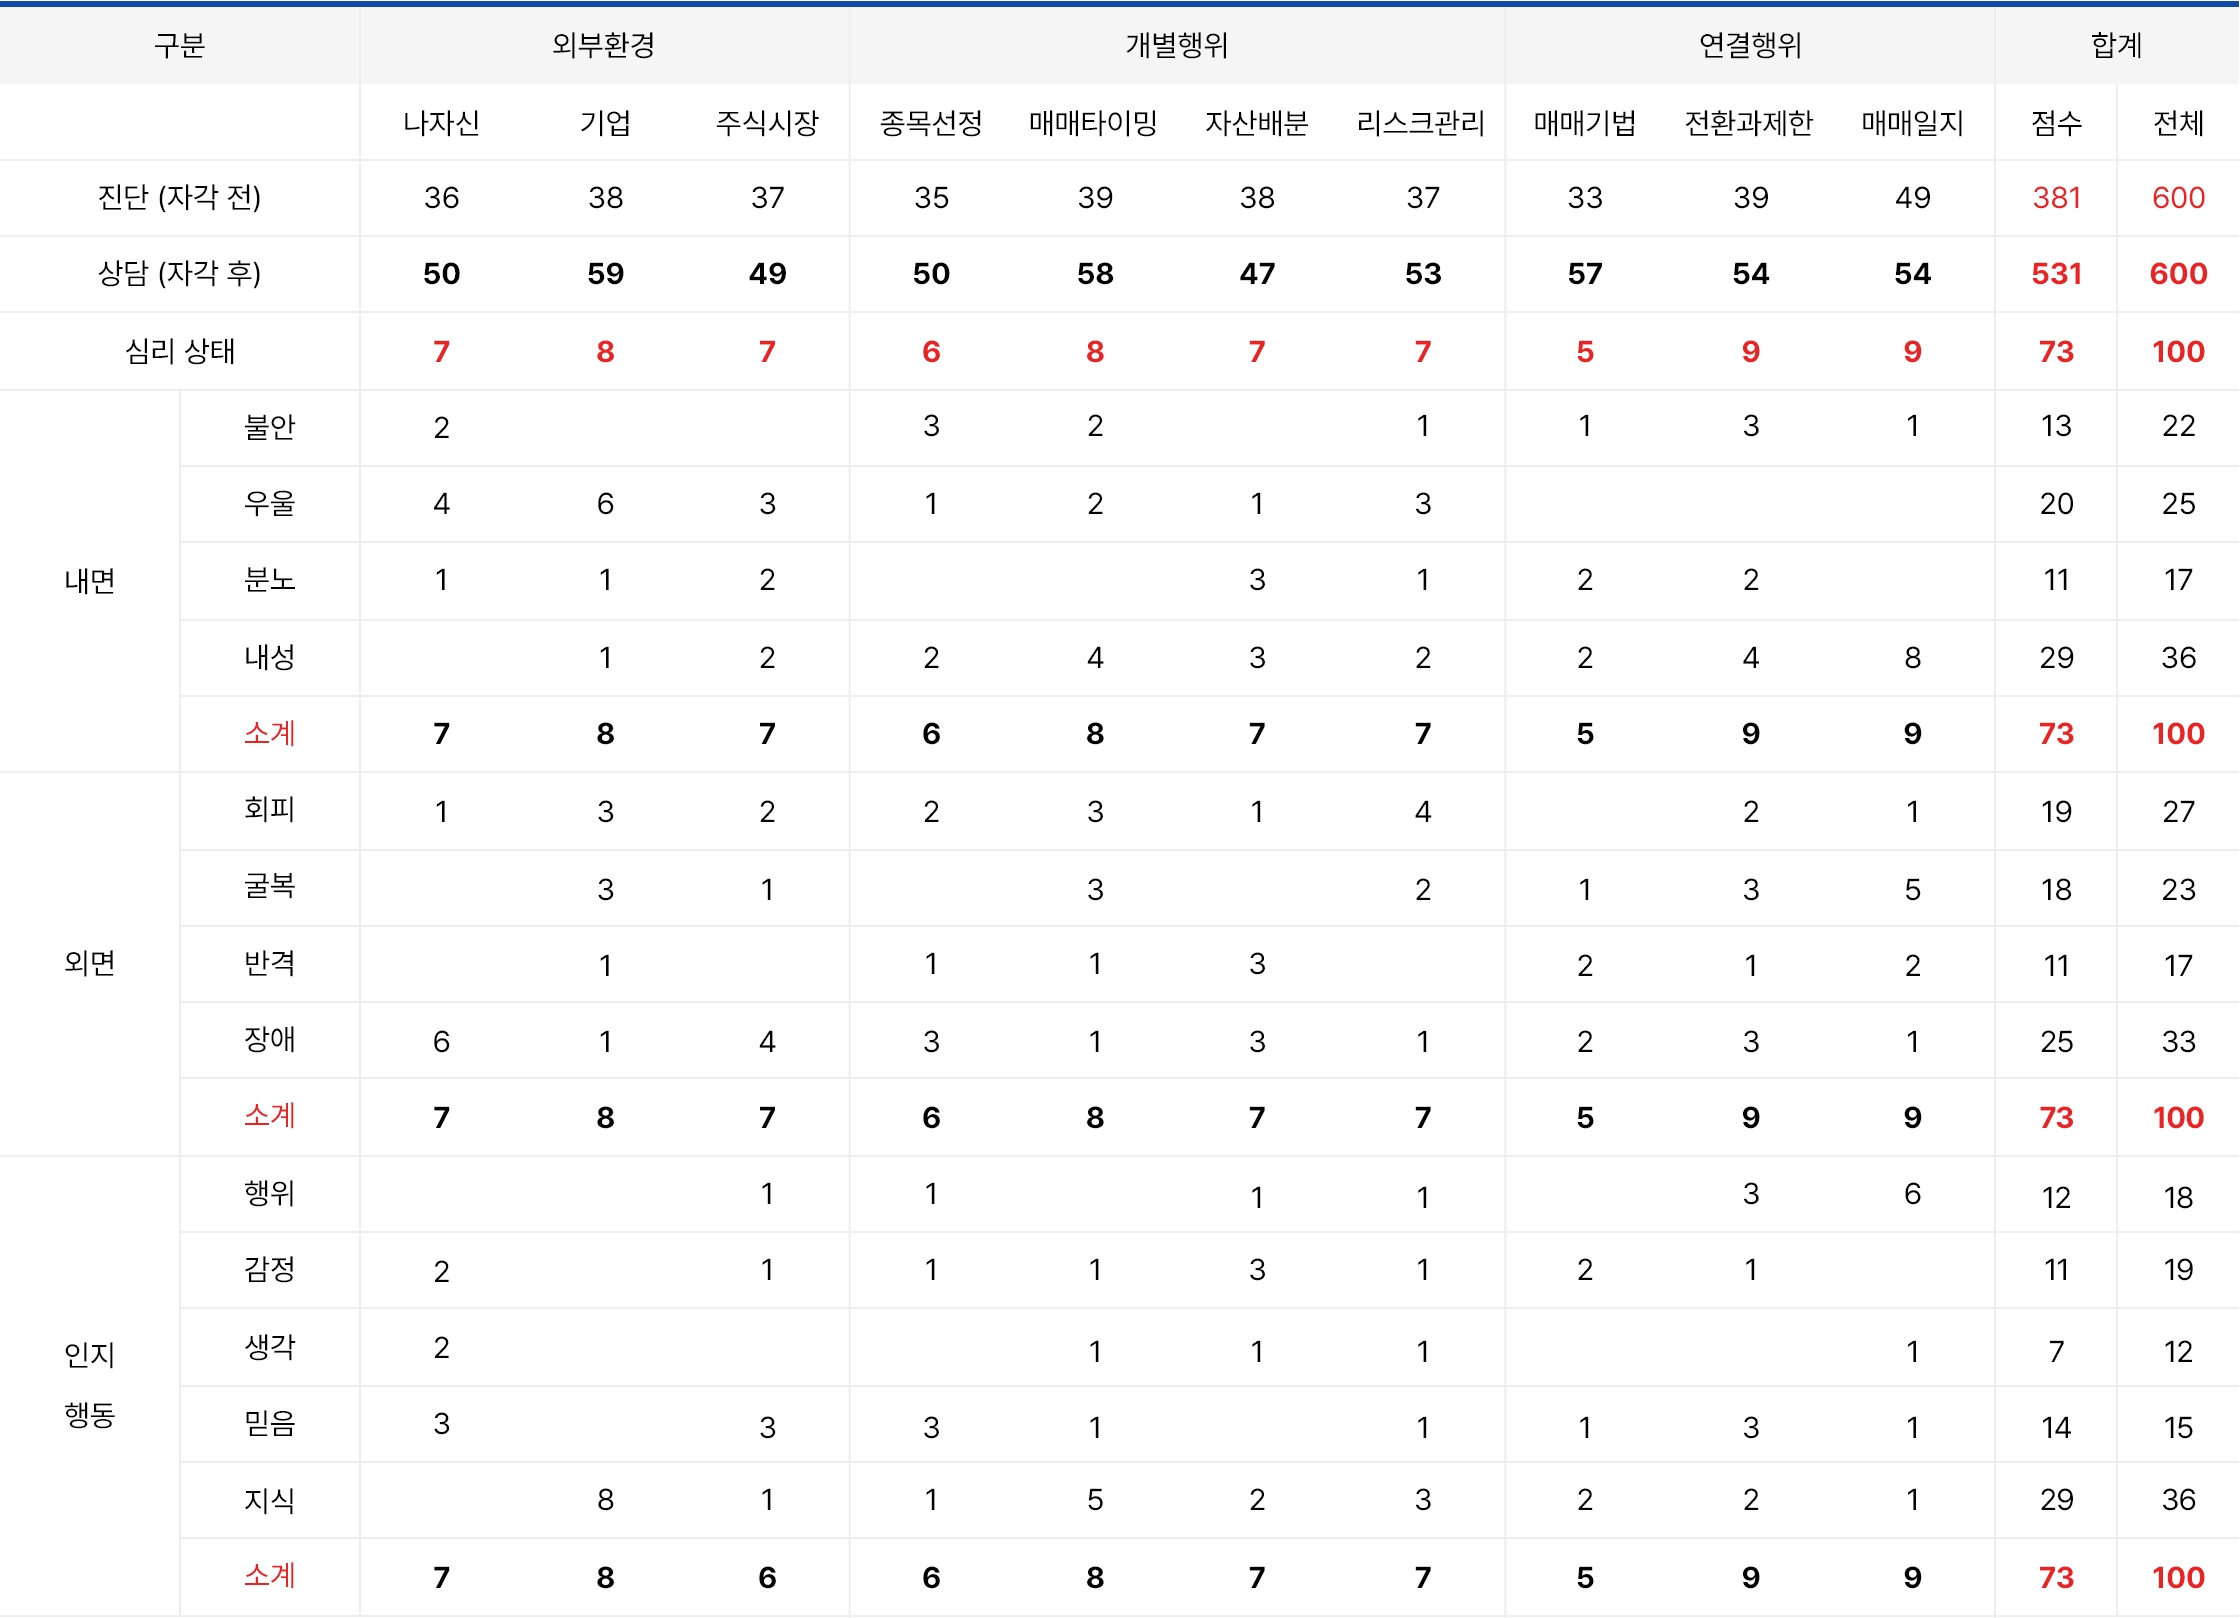Click the 5 in the 지식 row
2240x1618 pixels.
click(x=1095, y=1500)
